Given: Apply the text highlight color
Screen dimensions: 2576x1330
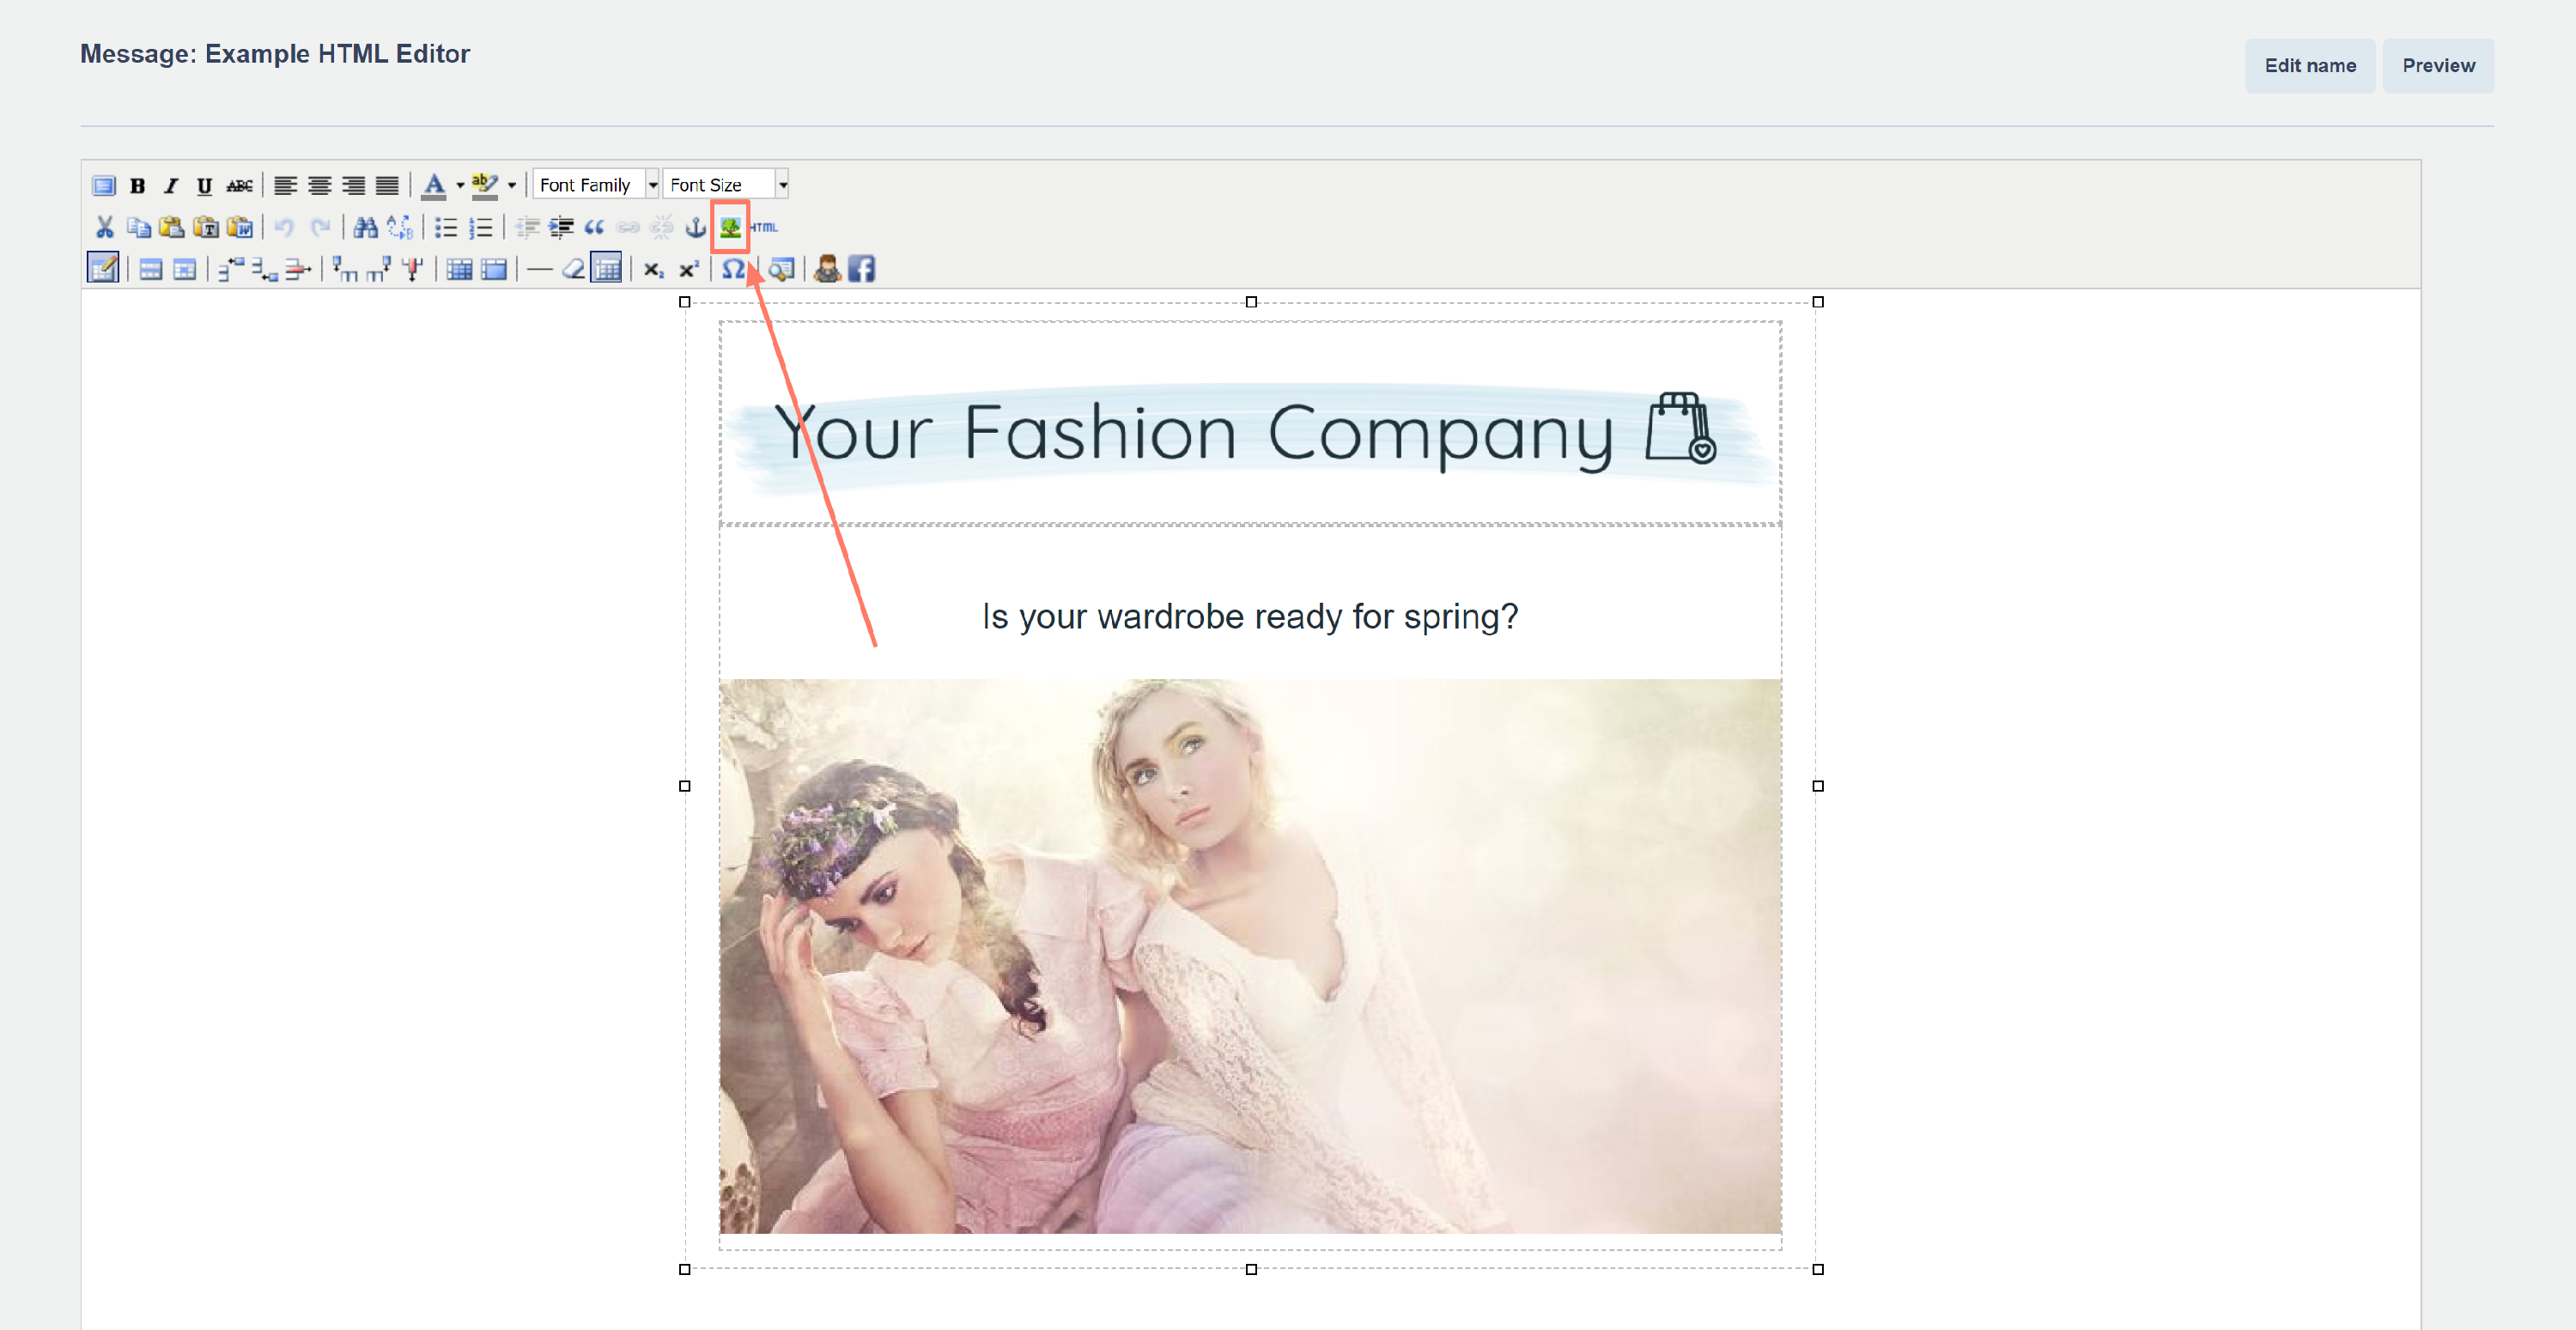Looking at the screenshot, I should [484, 185].
